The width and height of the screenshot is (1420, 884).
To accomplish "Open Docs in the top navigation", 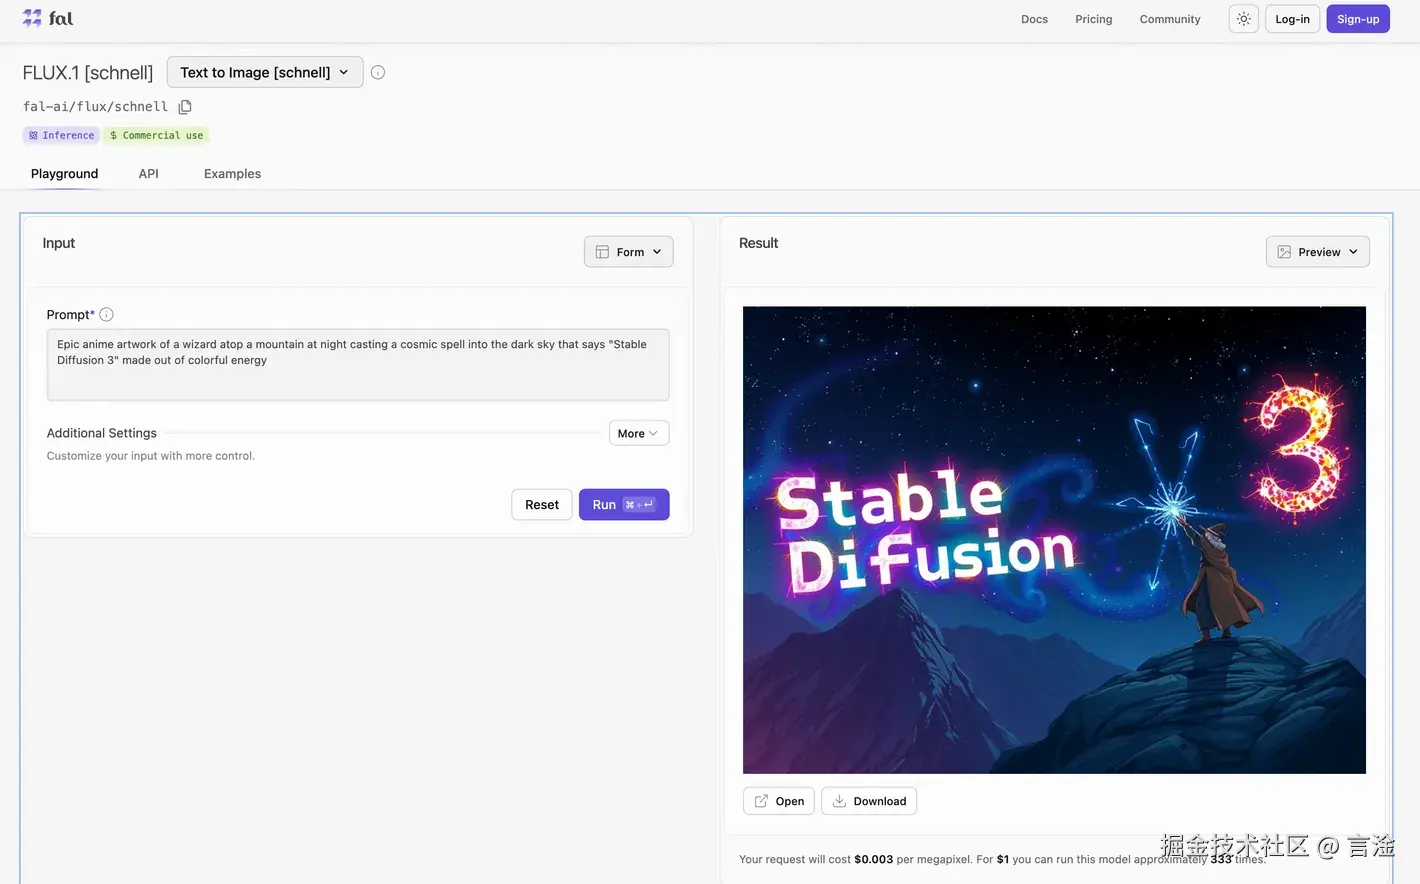I will pyautogui.click(x=1034, y=19).
